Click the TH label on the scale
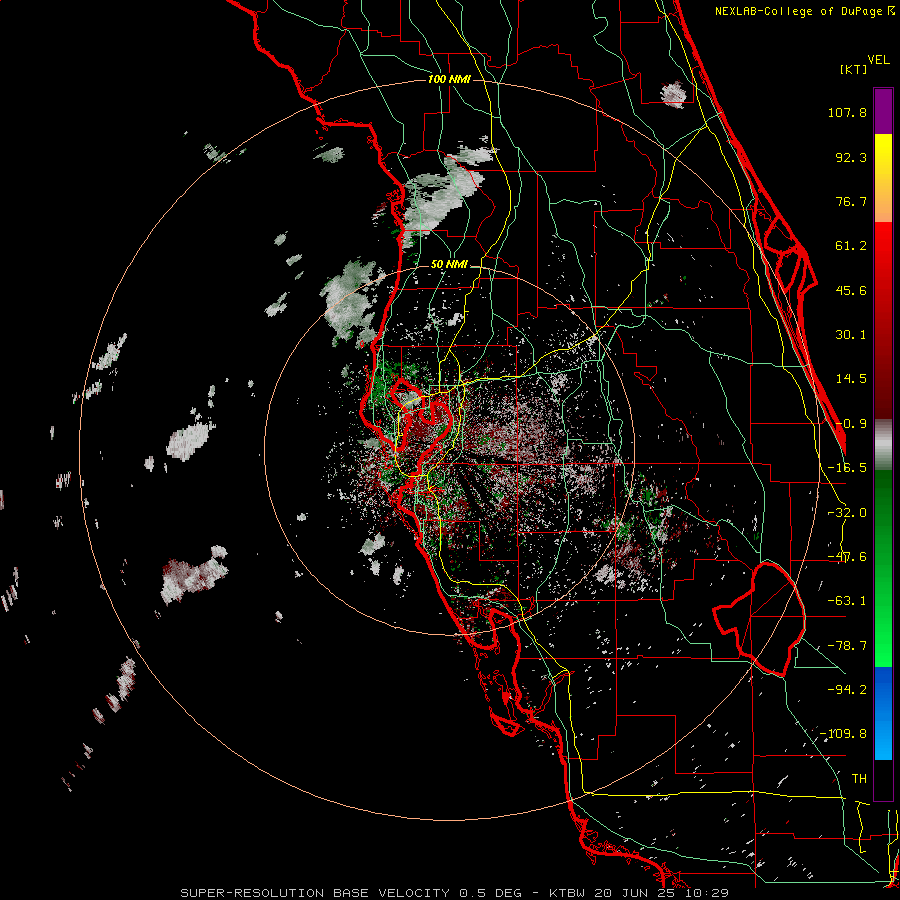 pyautogui.click(x=859, y=779)
